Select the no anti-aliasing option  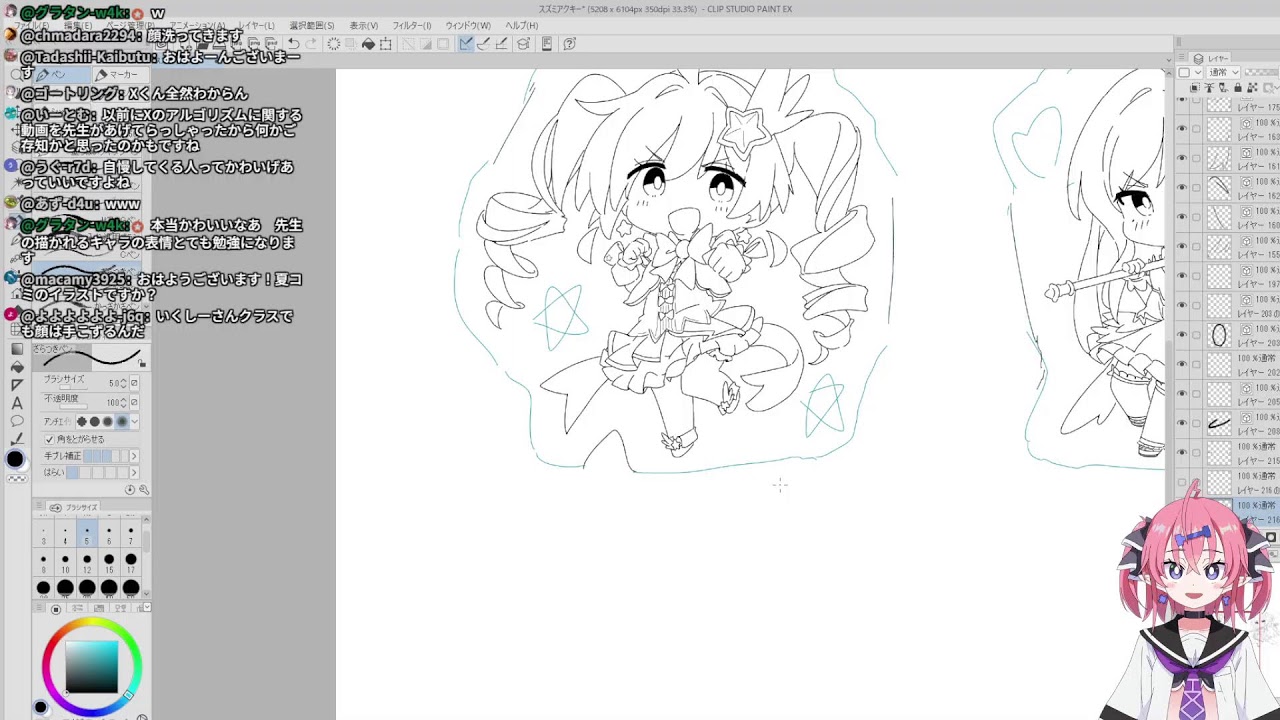[x=83, y=422]
